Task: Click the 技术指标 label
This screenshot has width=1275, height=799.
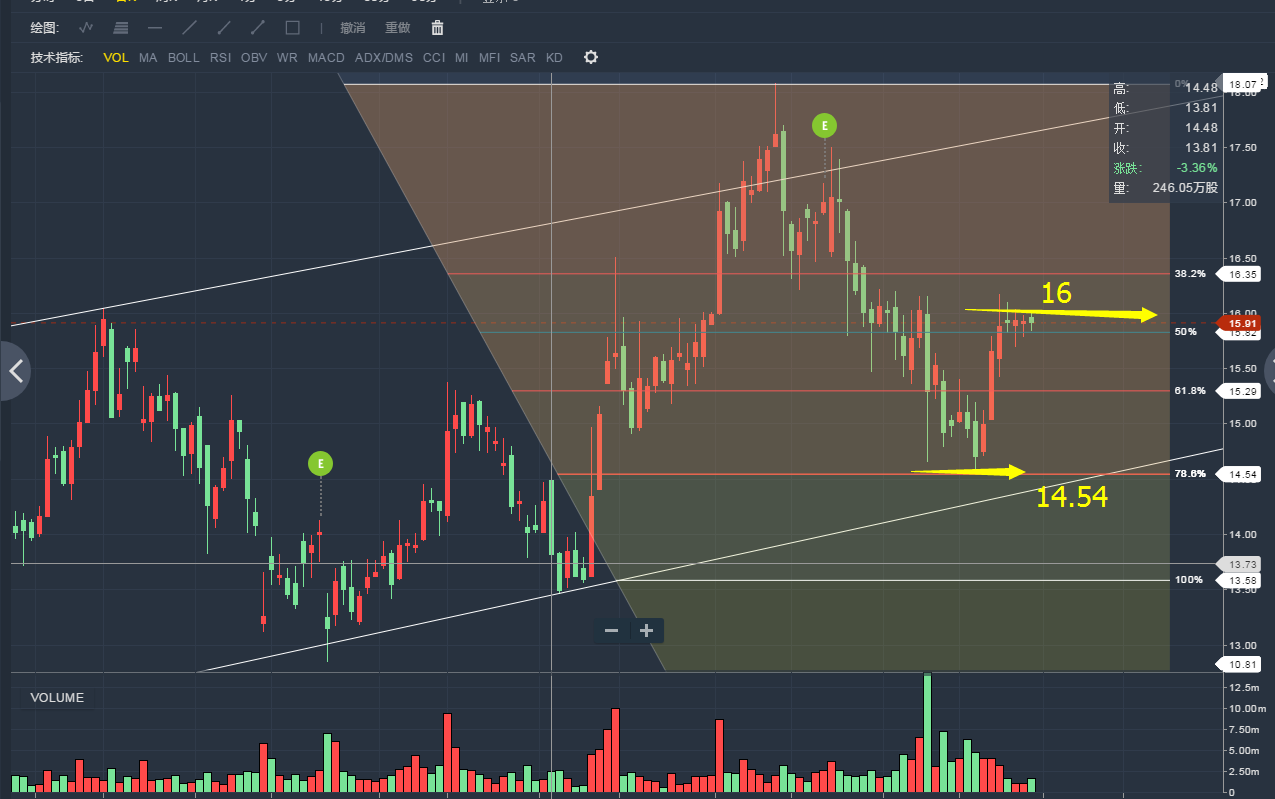Action: click(x=57, y=58)
